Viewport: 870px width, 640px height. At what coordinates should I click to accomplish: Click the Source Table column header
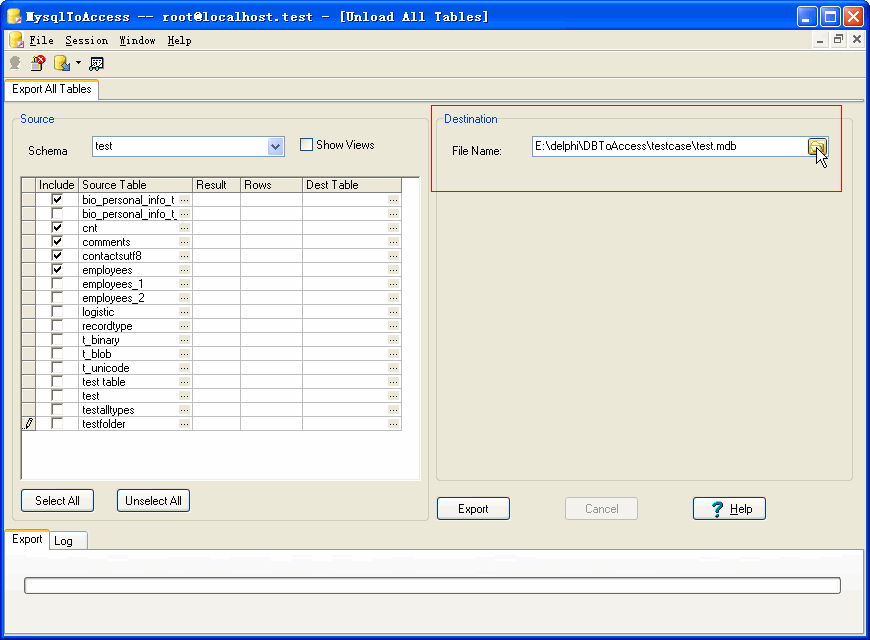pos(135,185)
